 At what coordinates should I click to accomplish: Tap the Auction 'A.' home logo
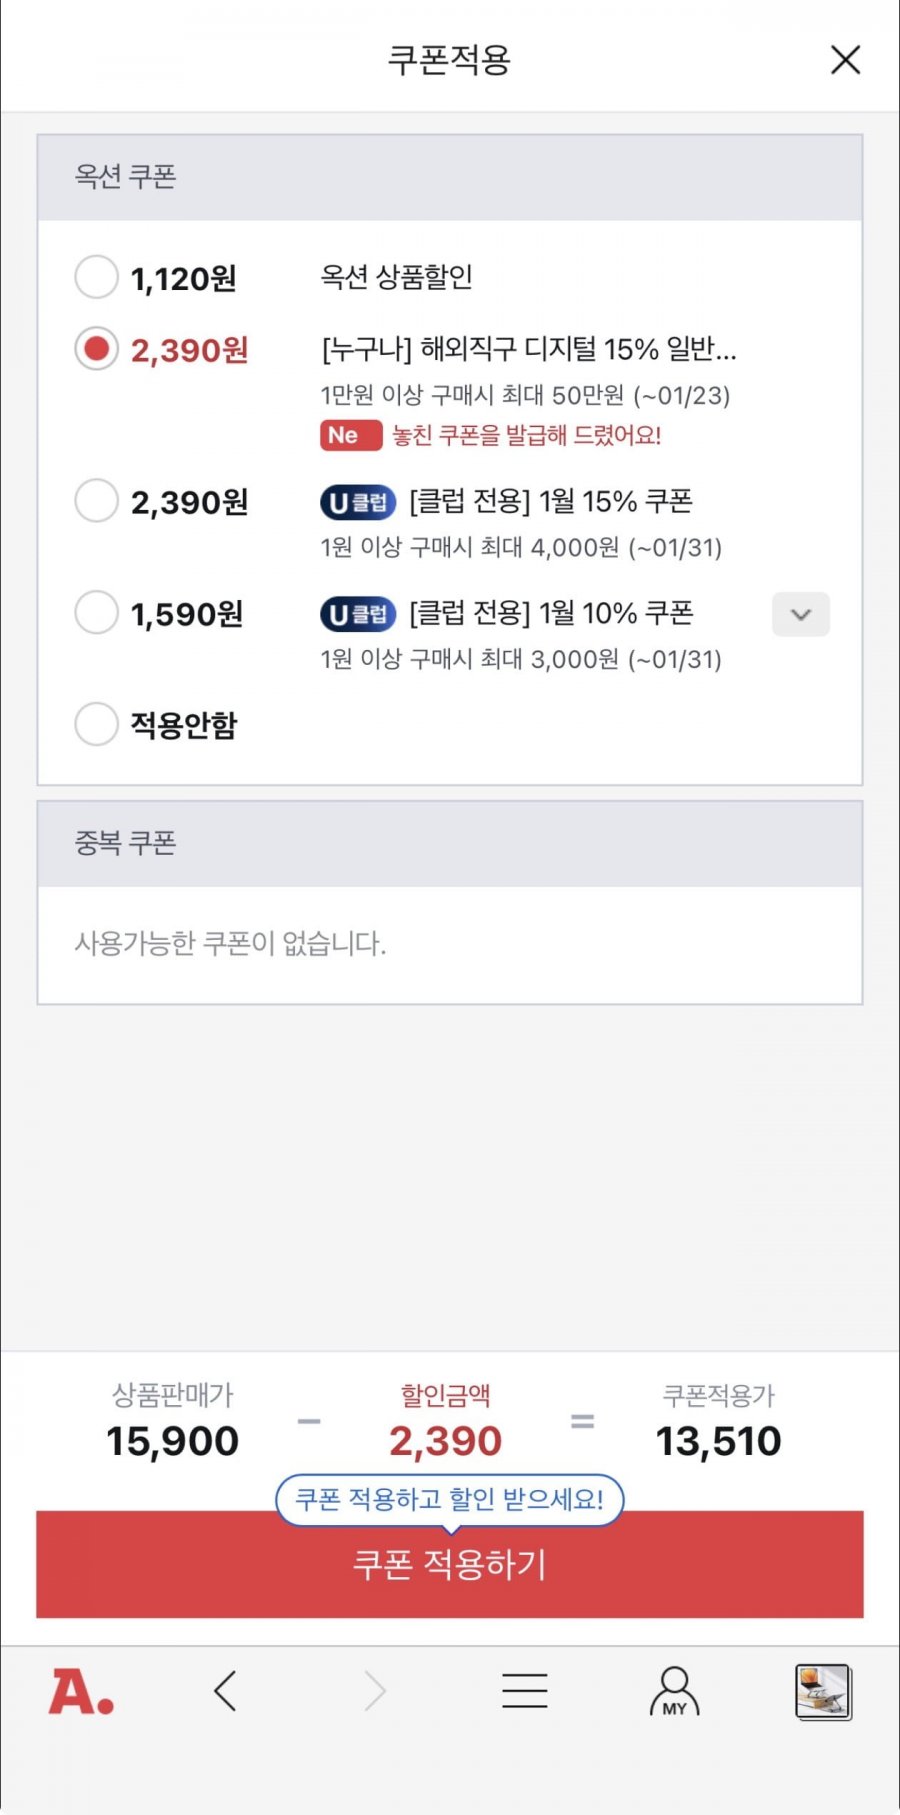tap(81, 1692)
